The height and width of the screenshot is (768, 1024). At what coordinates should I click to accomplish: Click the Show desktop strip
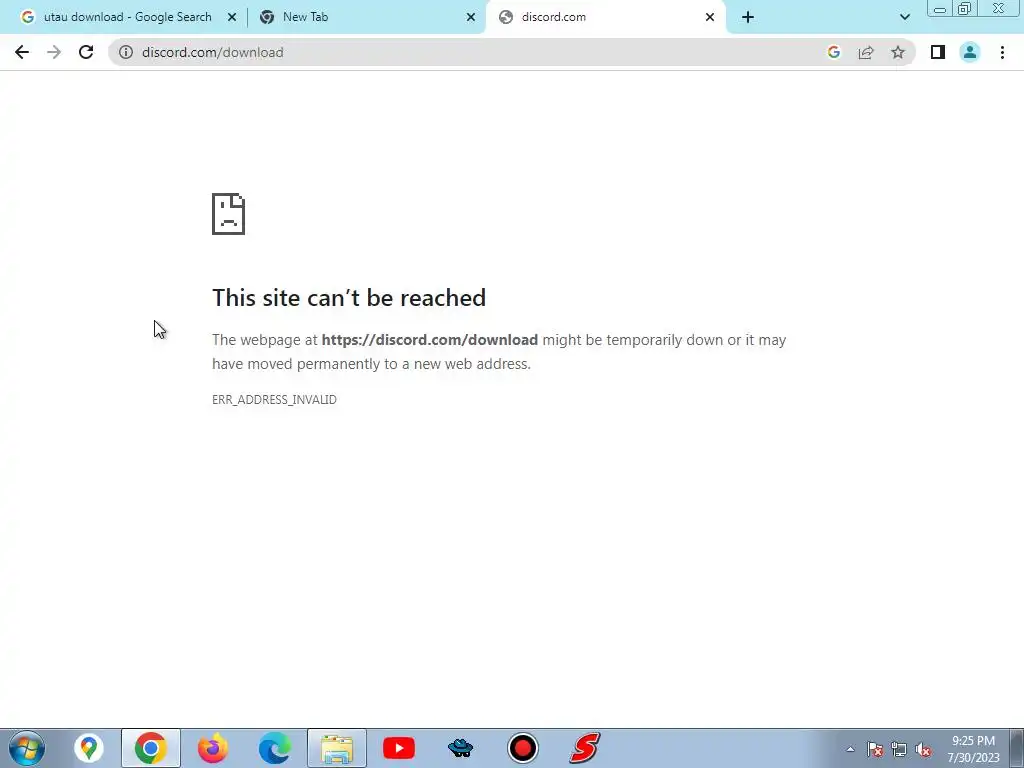(1017, 748)
